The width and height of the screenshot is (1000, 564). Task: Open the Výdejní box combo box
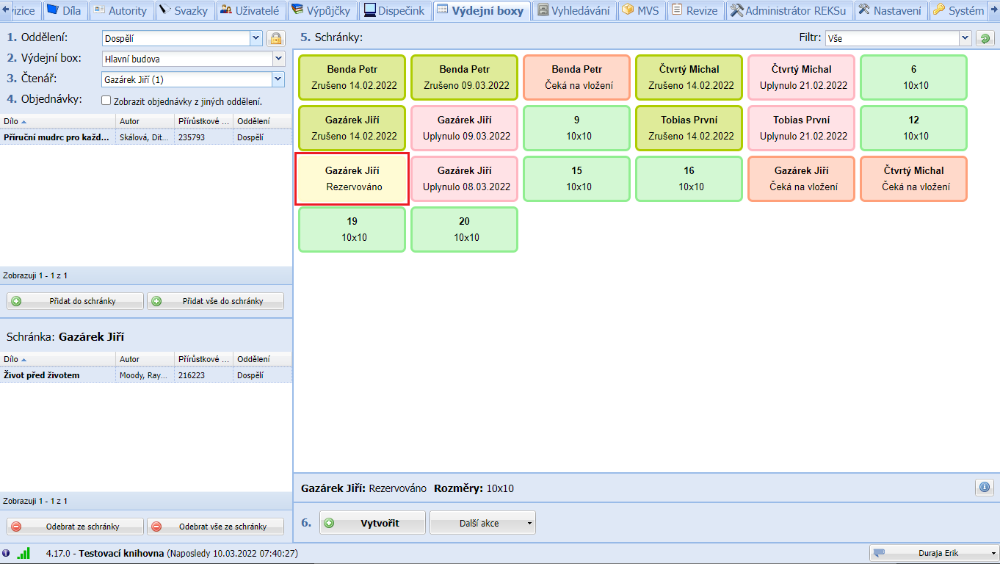[x=278, y=59]
